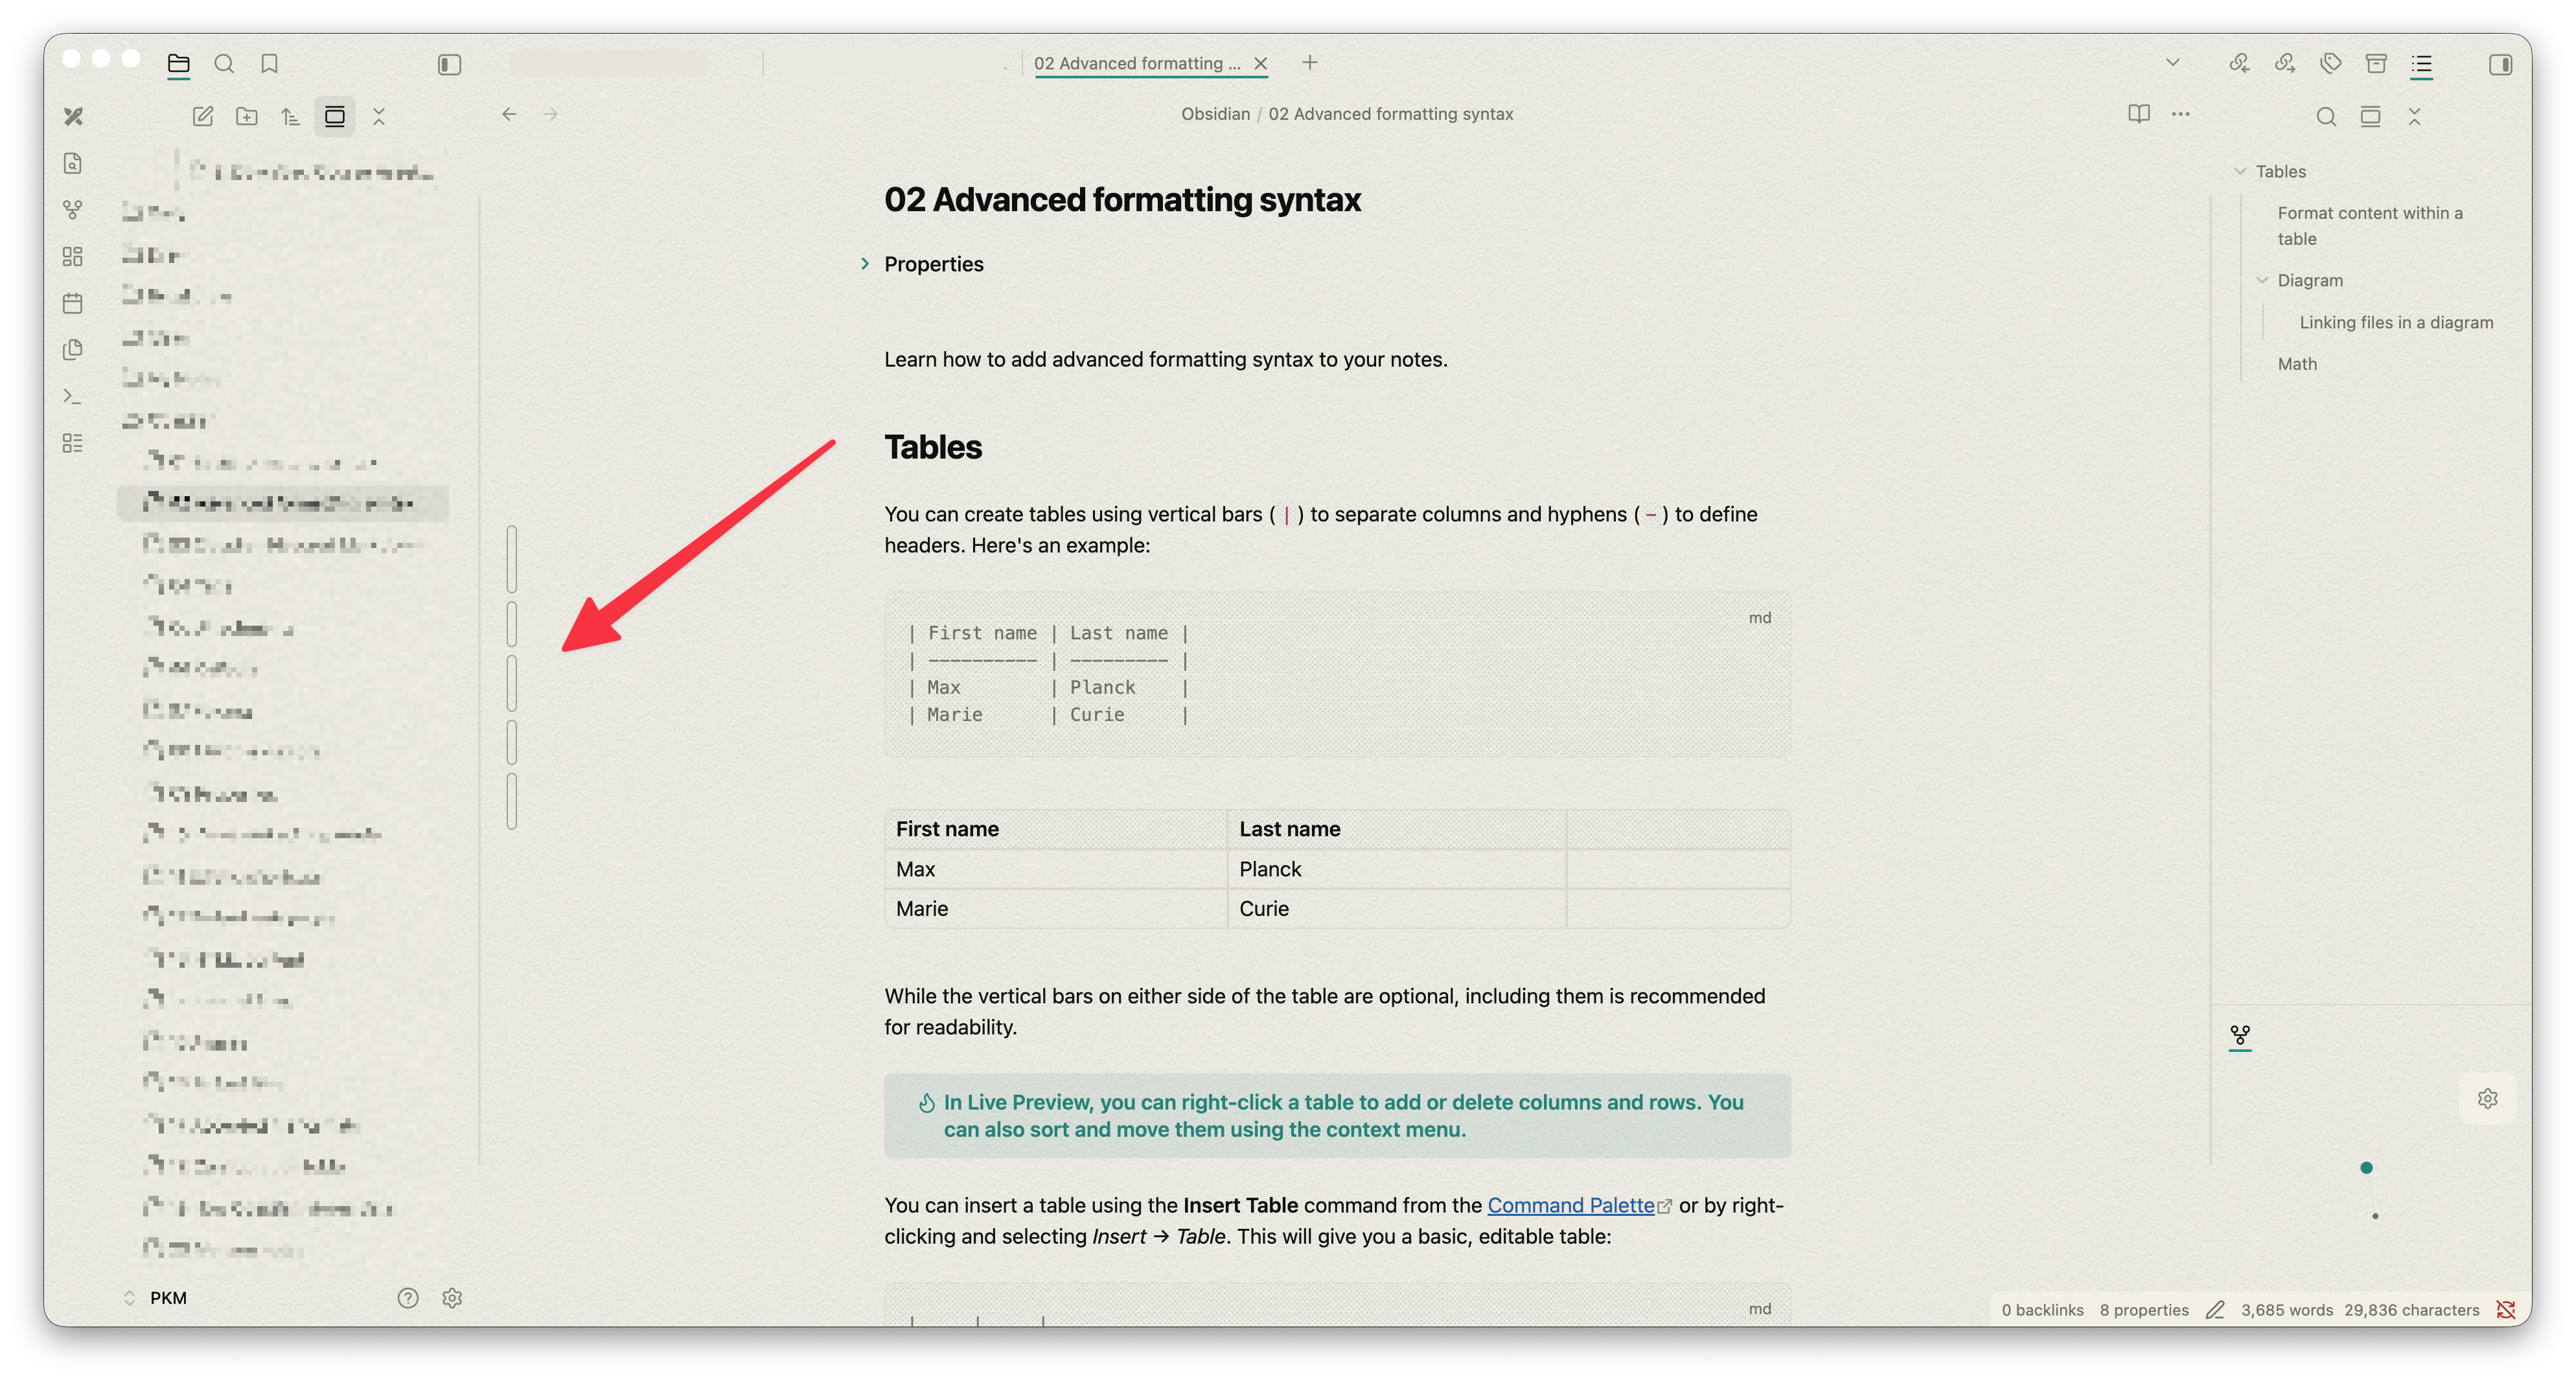This screenshot has height=1381, width=2576.
Task: Click '29,836 characters' in status bar
Action: [2411, 1310]
